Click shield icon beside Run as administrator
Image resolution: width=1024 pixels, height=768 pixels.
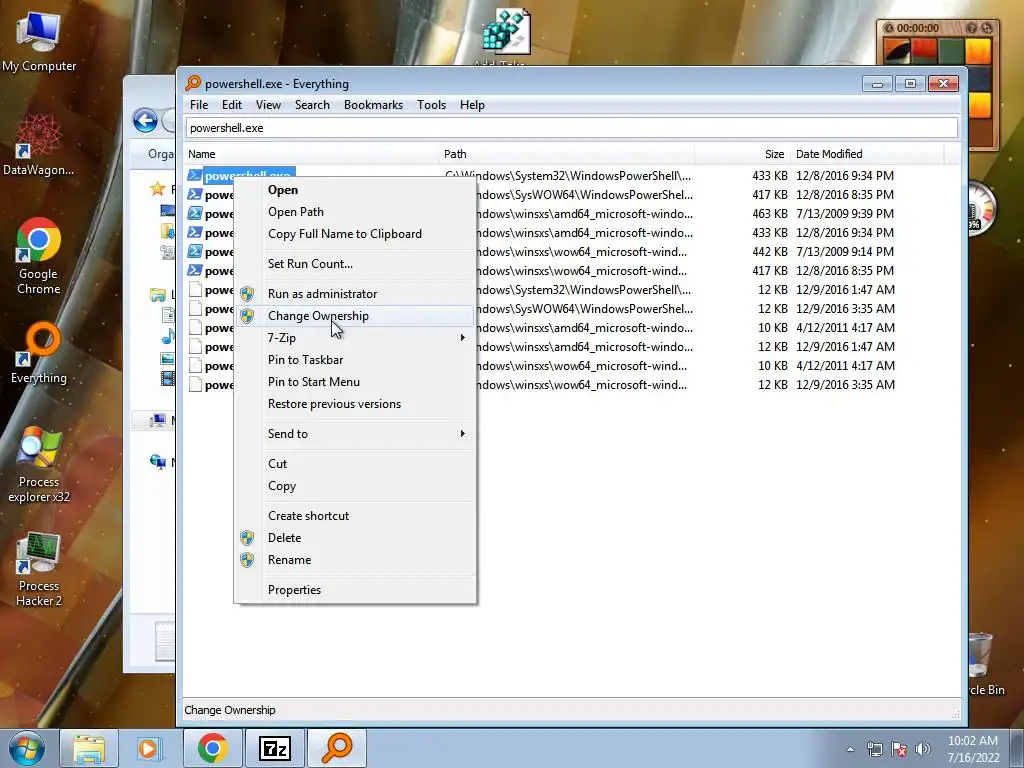(x=247, y=294)
